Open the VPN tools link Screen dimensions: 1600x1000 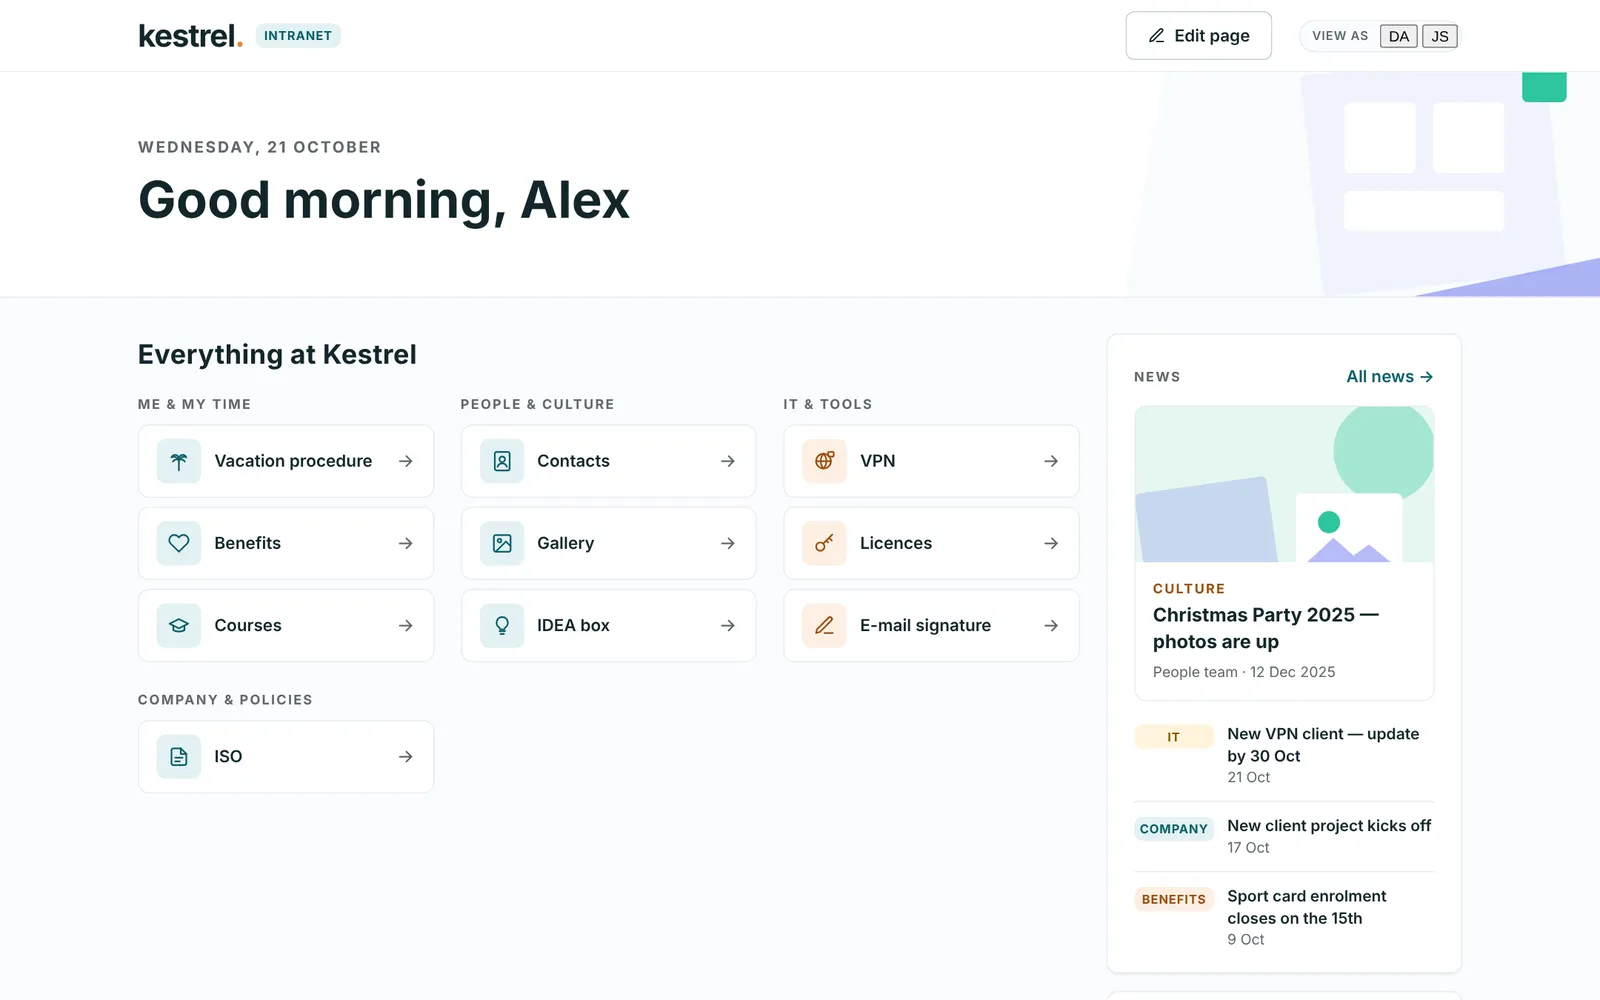932,461
